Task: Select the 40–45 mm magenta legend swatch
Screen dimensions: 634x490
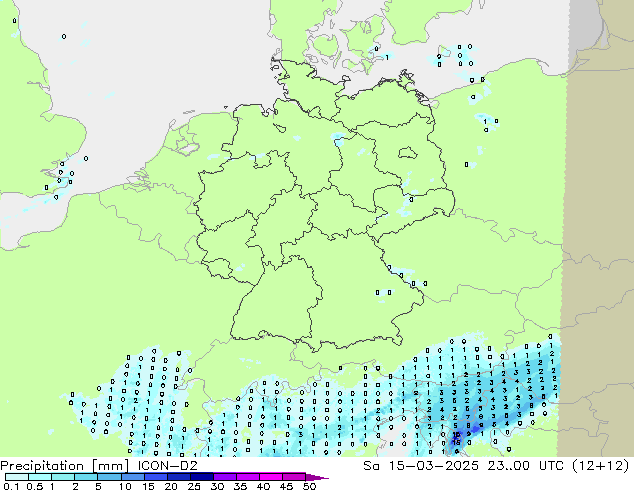Action: coord(271,477)
